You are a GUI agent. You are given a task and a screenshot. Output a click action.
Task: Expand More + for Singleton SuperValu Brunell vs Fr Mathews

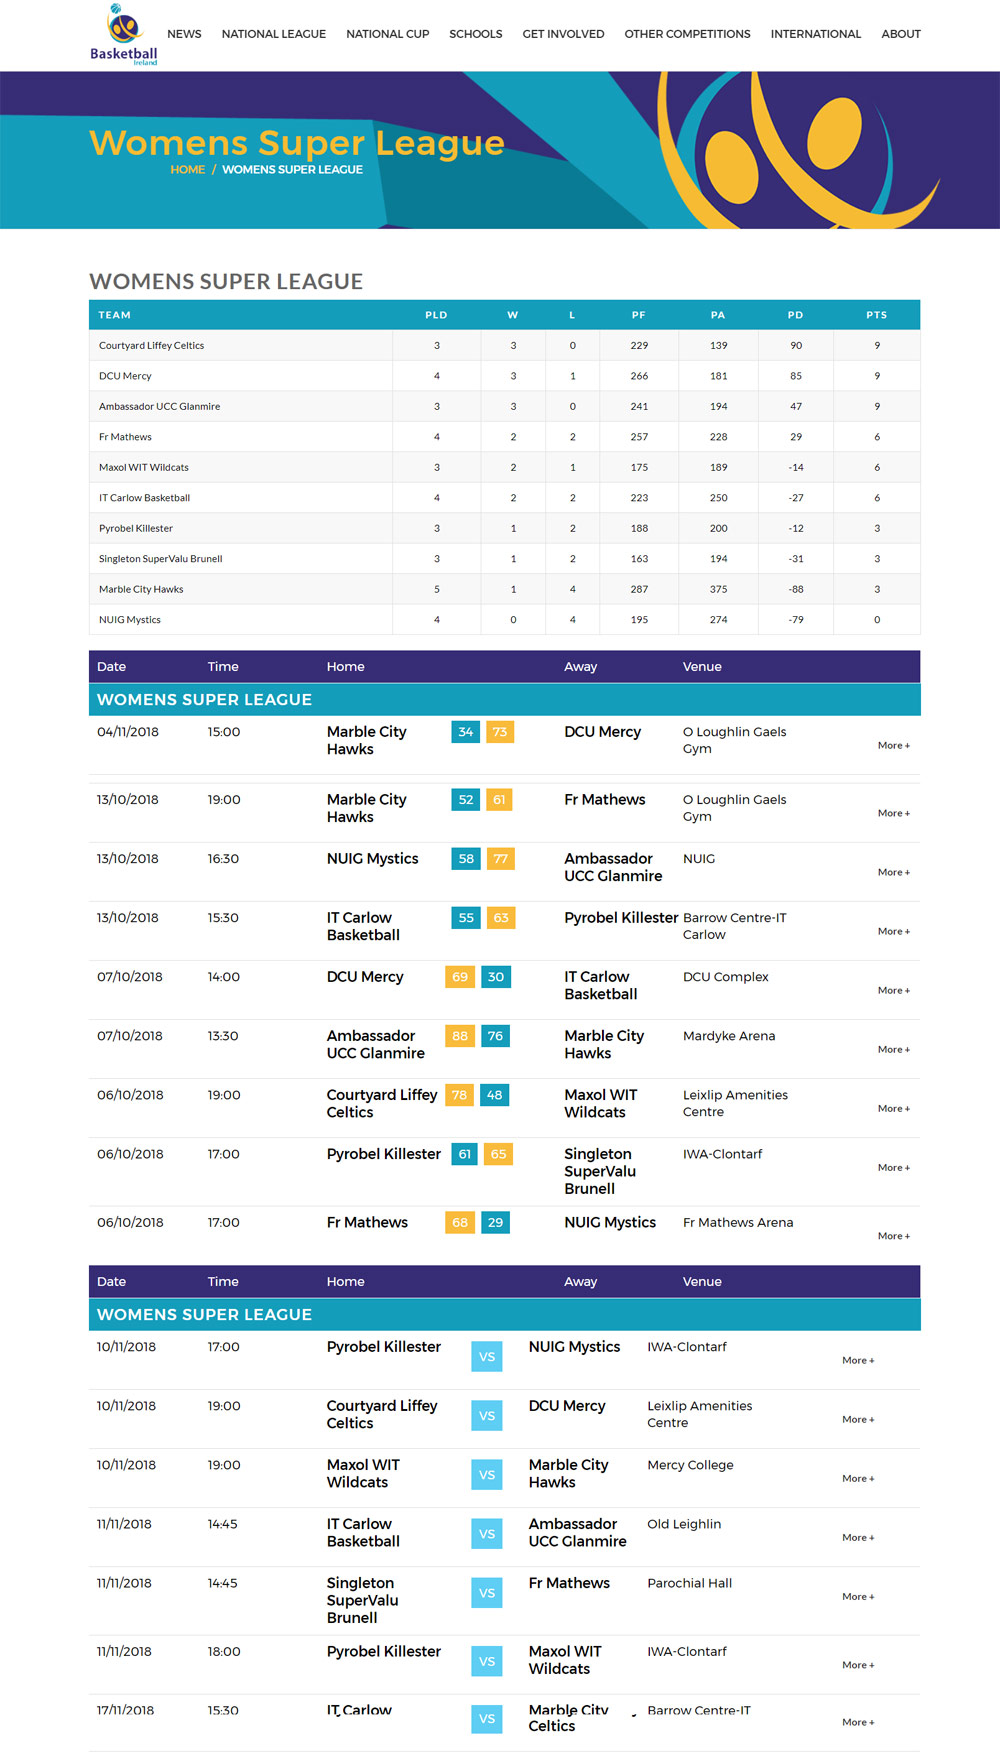(858, 1597)
